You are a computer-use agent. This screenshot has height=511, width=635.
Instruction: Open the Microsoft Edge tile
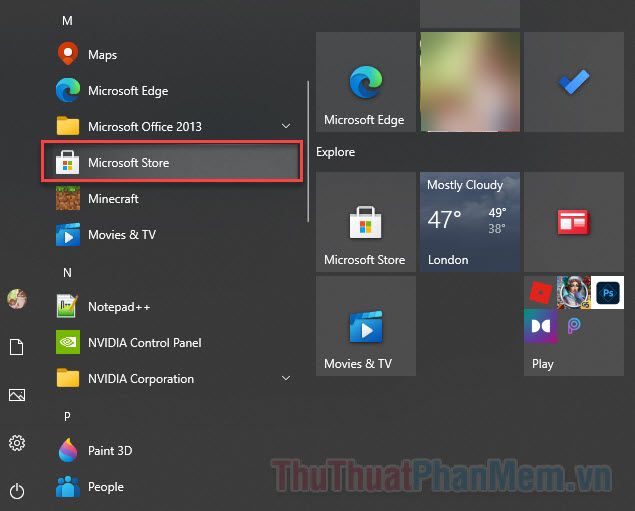point(366,82)
